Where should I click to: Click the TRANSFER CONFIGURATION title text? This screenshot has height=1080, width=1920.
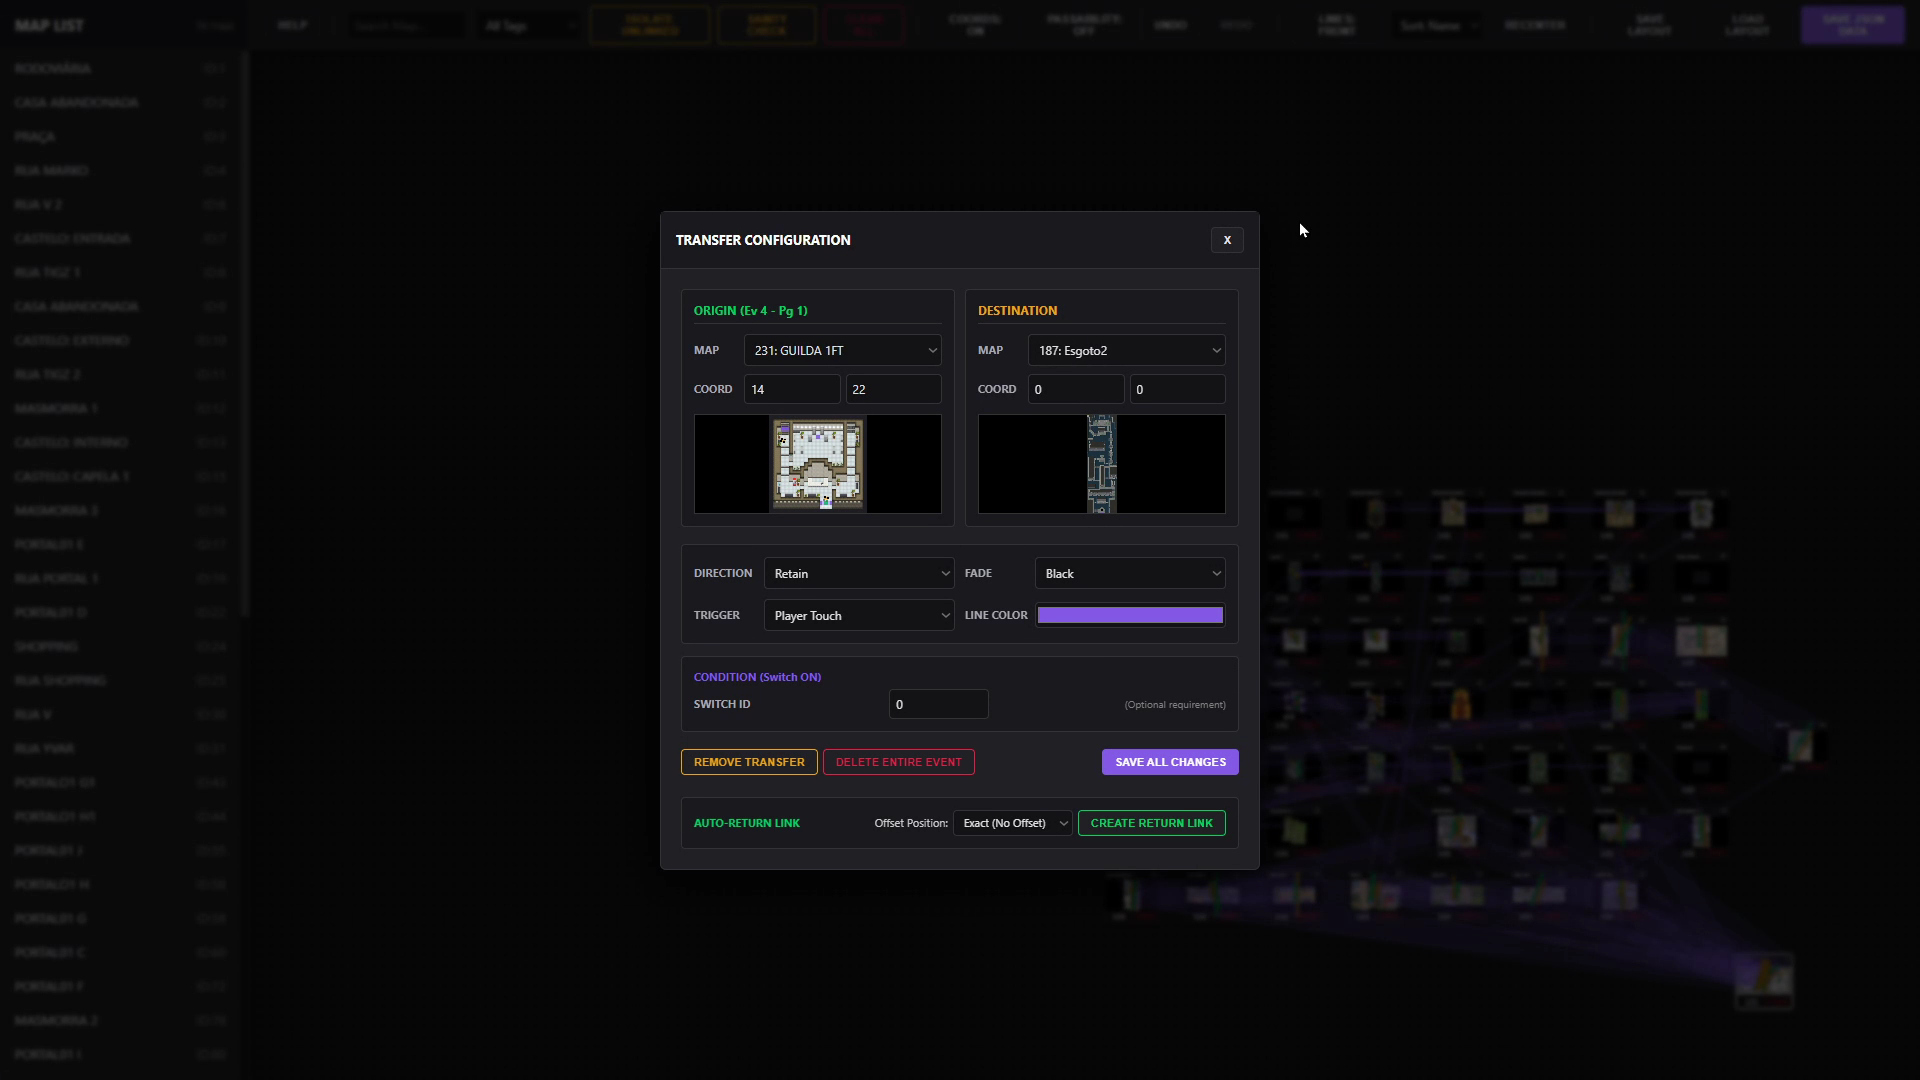pyautogui.click(x=763, y=240)
